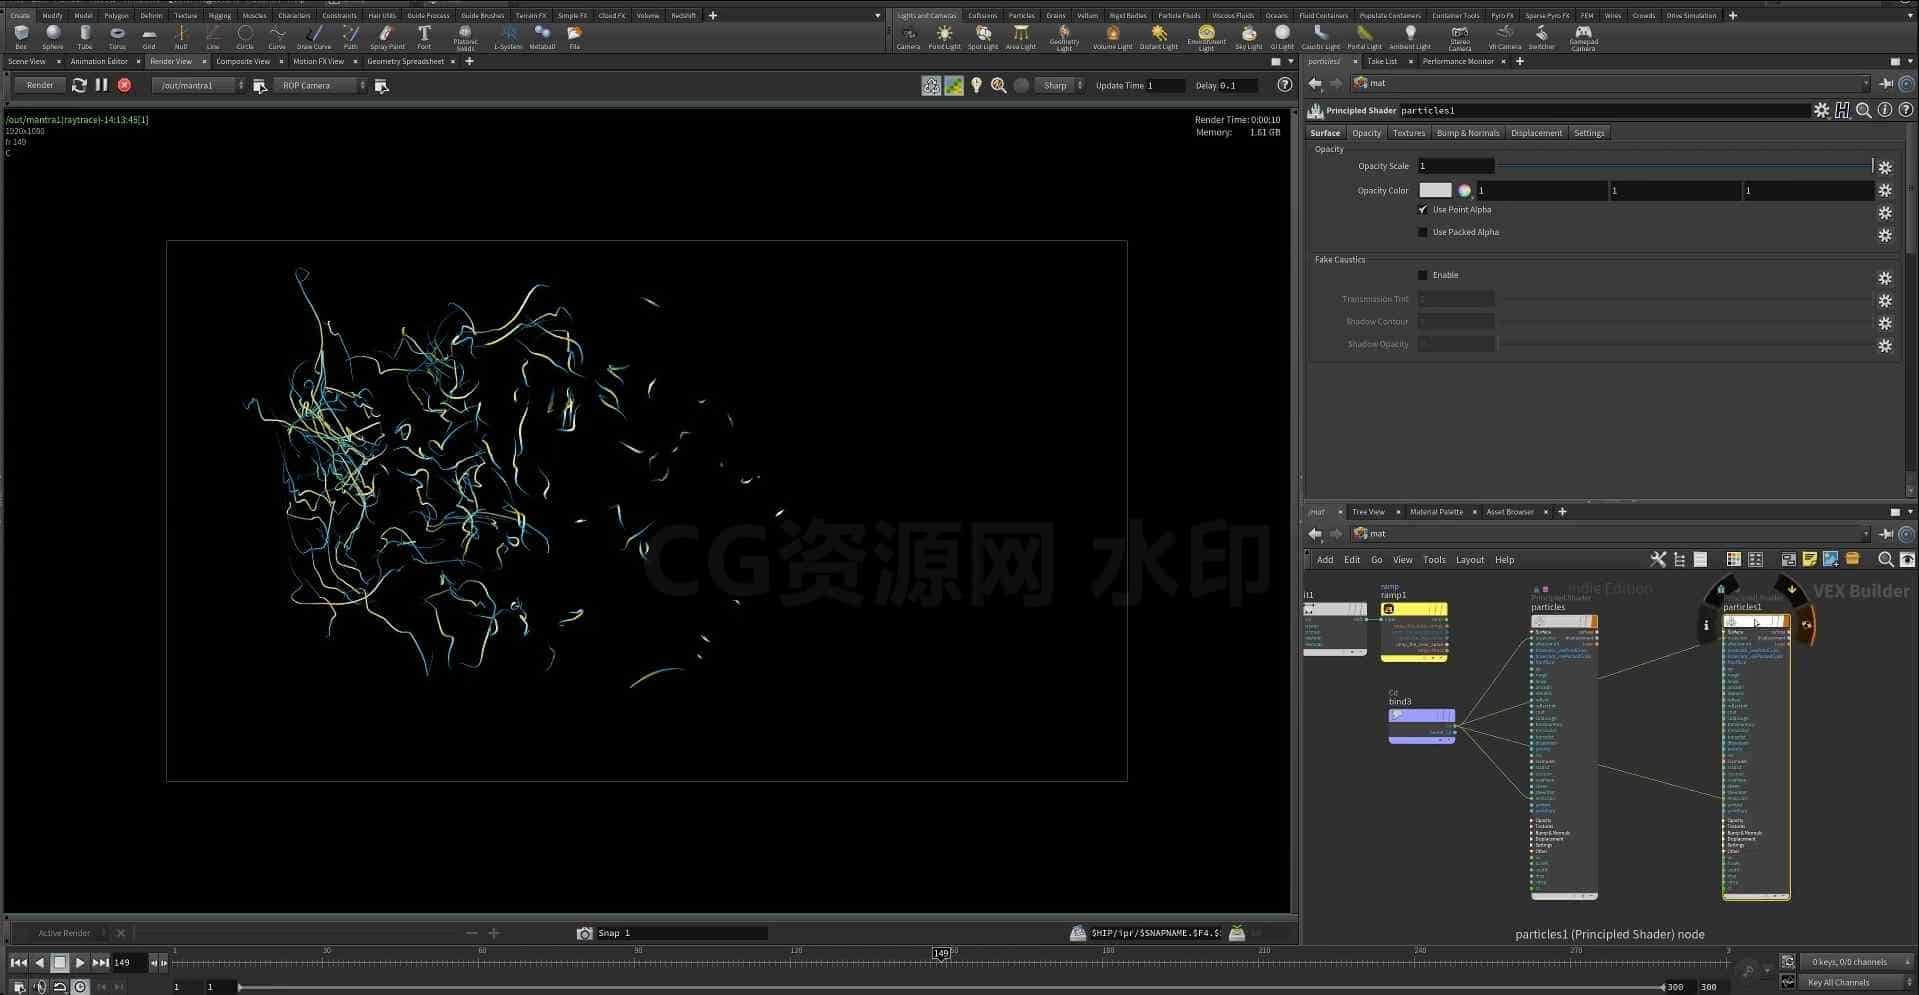Stop the render with the red icon

point(124,86)
